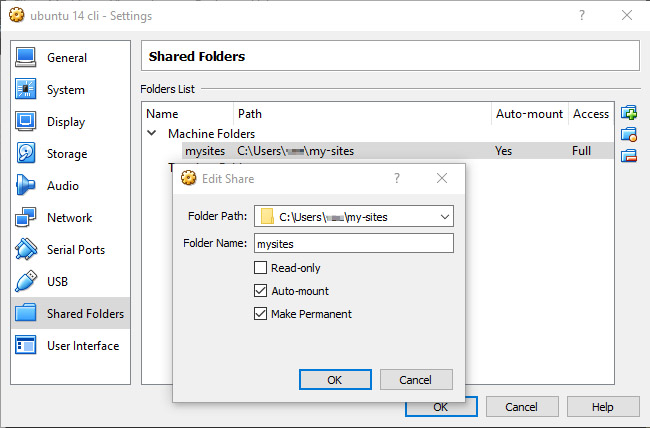This screenshot has width=650, height=428.
Task: Confirm Edit Share dialog with OK
Action: 335,380
